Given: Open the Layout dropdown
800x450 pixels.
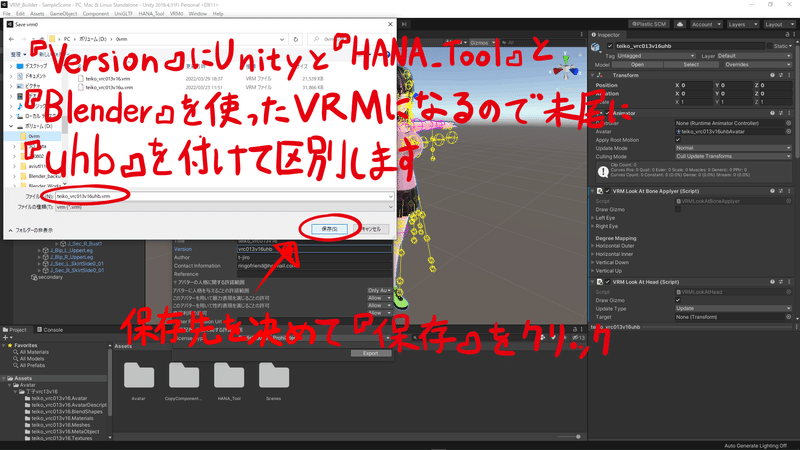Looking at the screenshot, I should (778, 24).
